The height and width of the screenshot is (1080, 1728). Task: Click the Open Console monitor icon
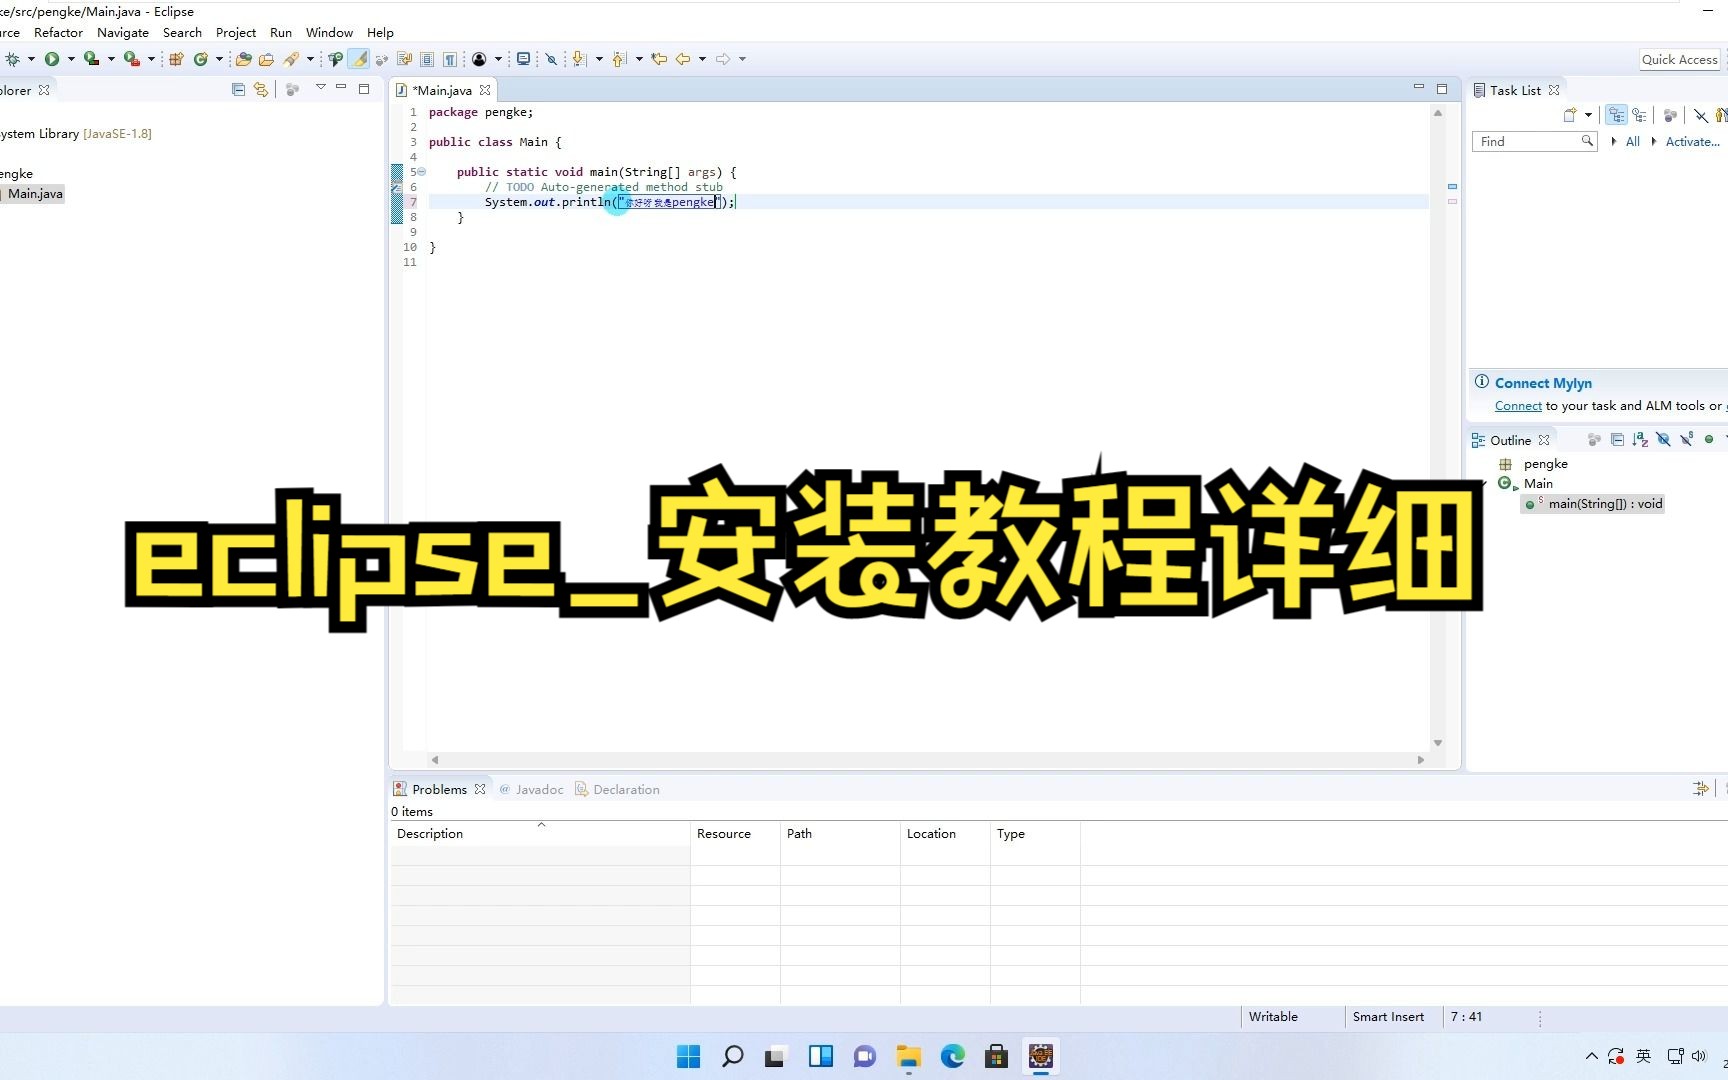523,59
